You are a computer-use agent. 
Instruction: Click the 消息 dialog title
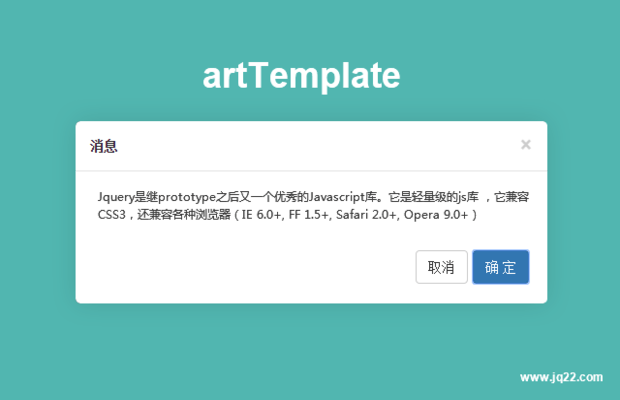[x=104, y=146]
